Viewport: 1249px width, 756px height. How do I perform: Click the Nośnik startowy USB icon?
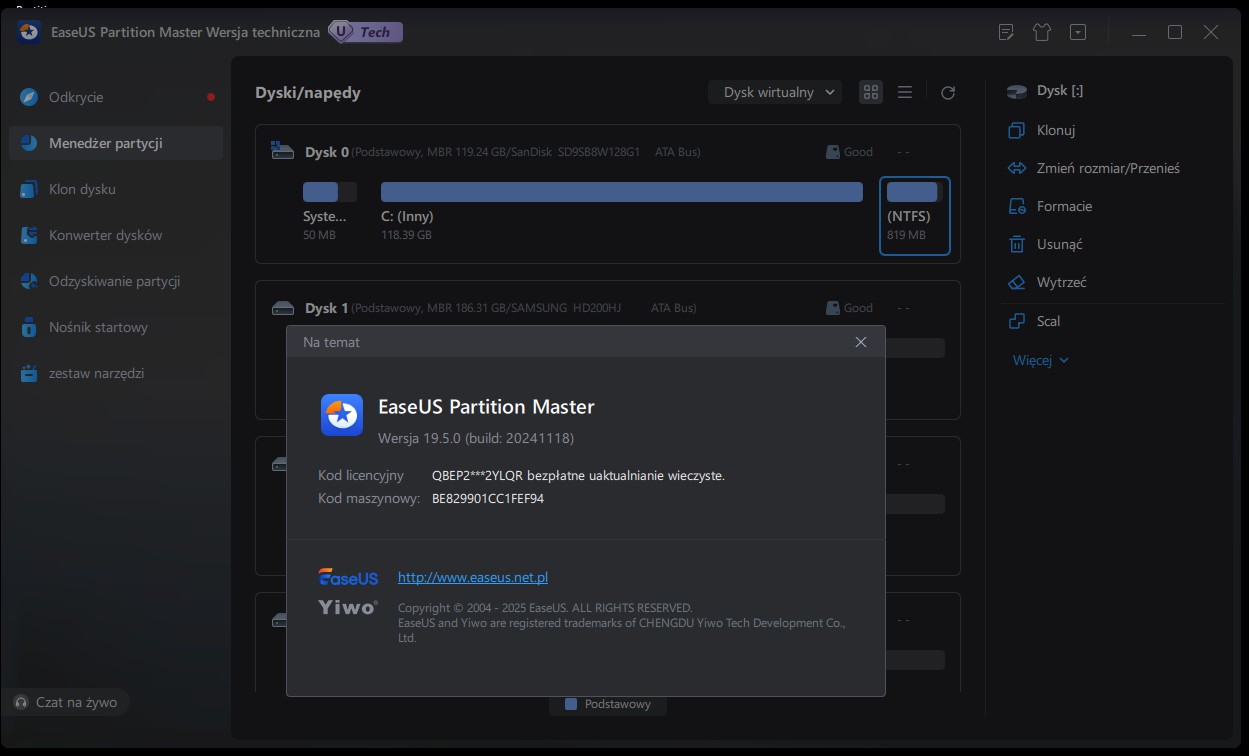[x=30, y=327]
